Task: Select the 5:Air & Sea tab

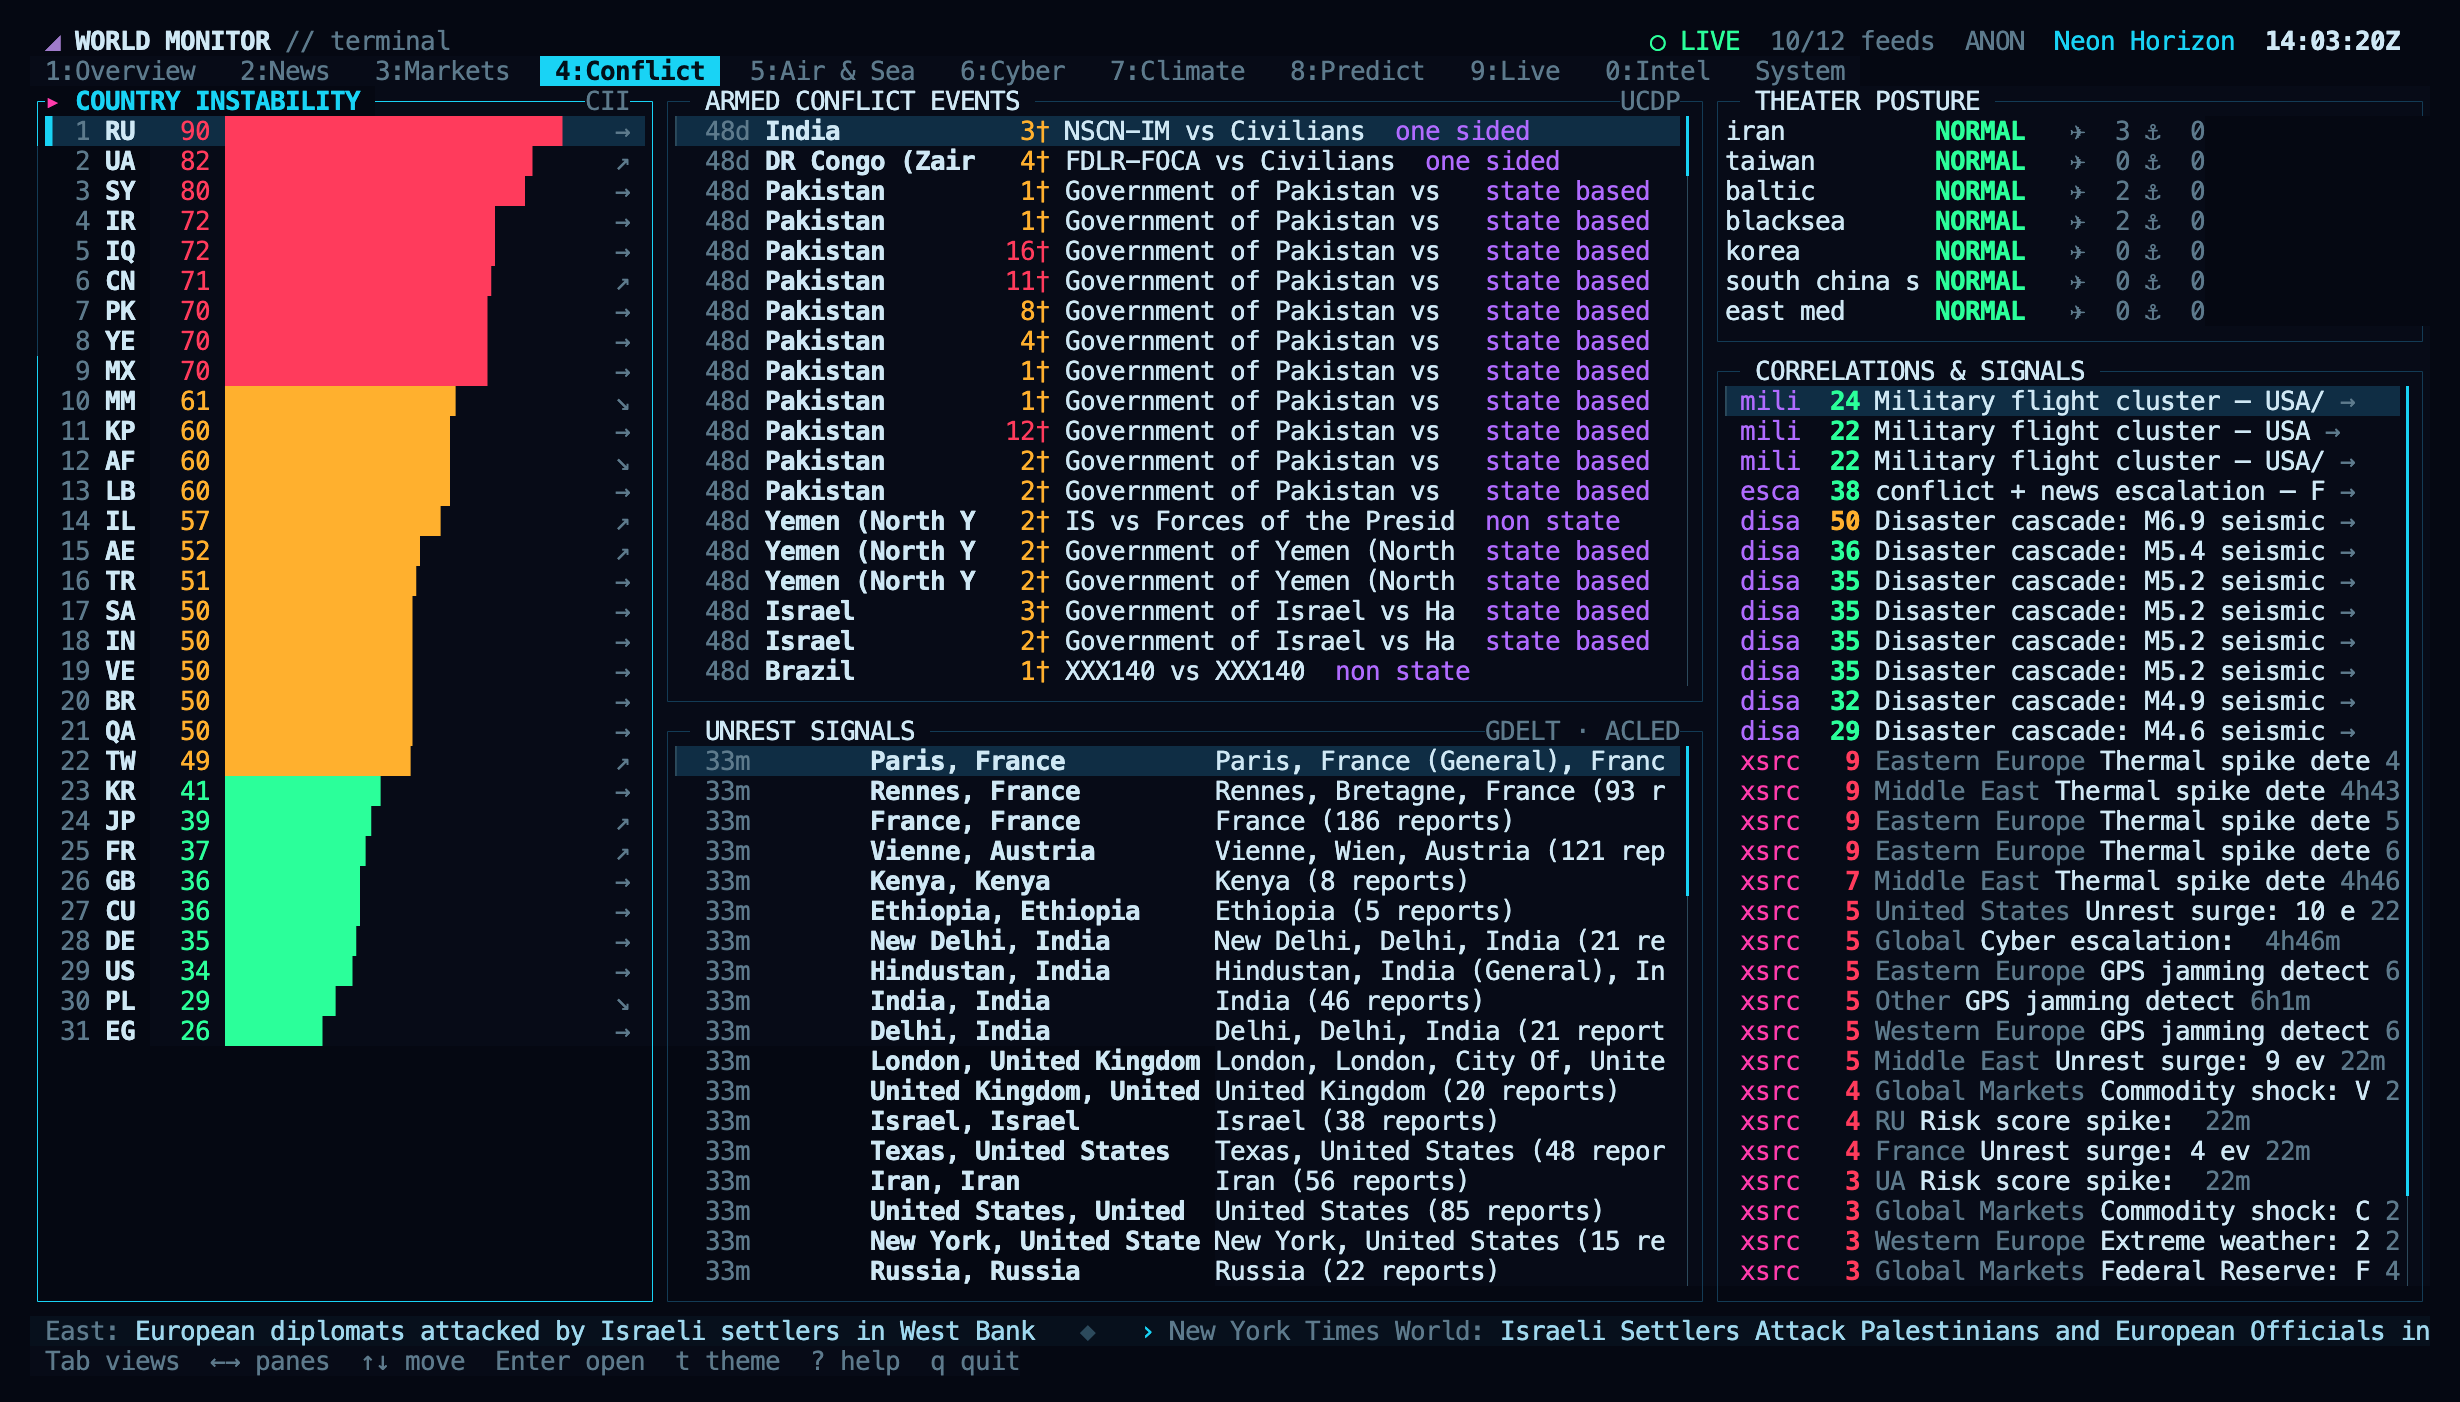Action: tap(832, 71)
